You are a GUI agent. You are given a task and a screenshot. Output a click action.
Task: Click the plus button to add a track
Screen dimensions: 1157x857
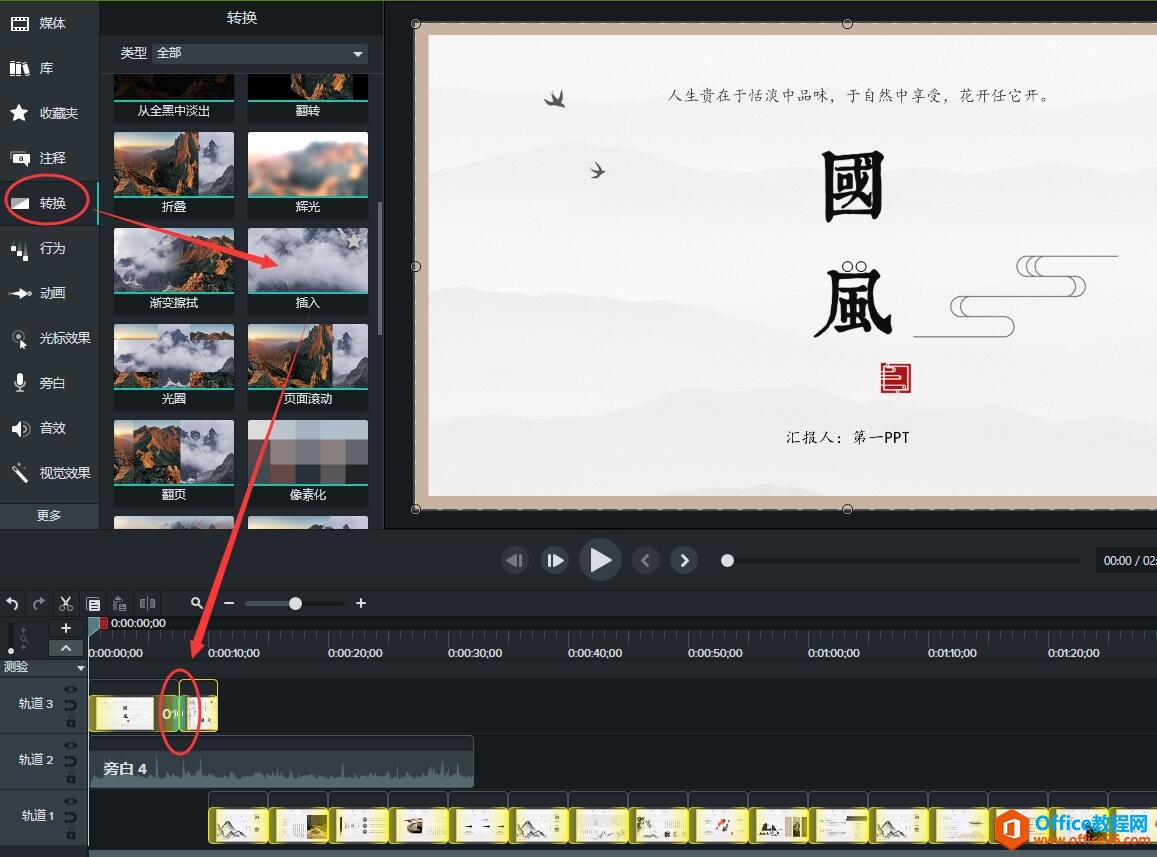point(66,628)
